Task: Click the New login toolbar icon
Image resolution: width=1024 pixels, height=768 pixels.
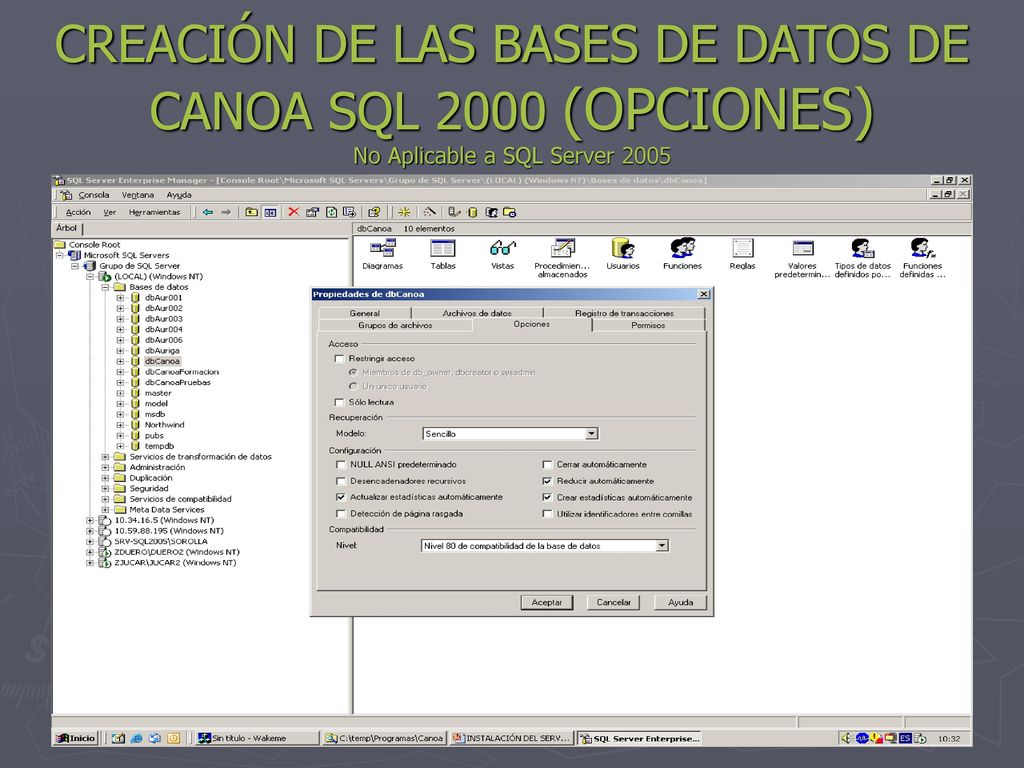Action: pyautogui.click(x=491, y=212)
